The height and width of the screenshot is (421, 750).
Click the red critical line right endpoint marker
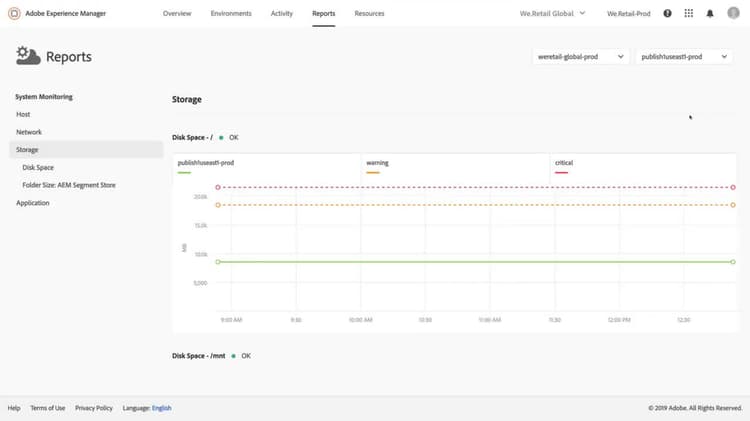(733, 187)
